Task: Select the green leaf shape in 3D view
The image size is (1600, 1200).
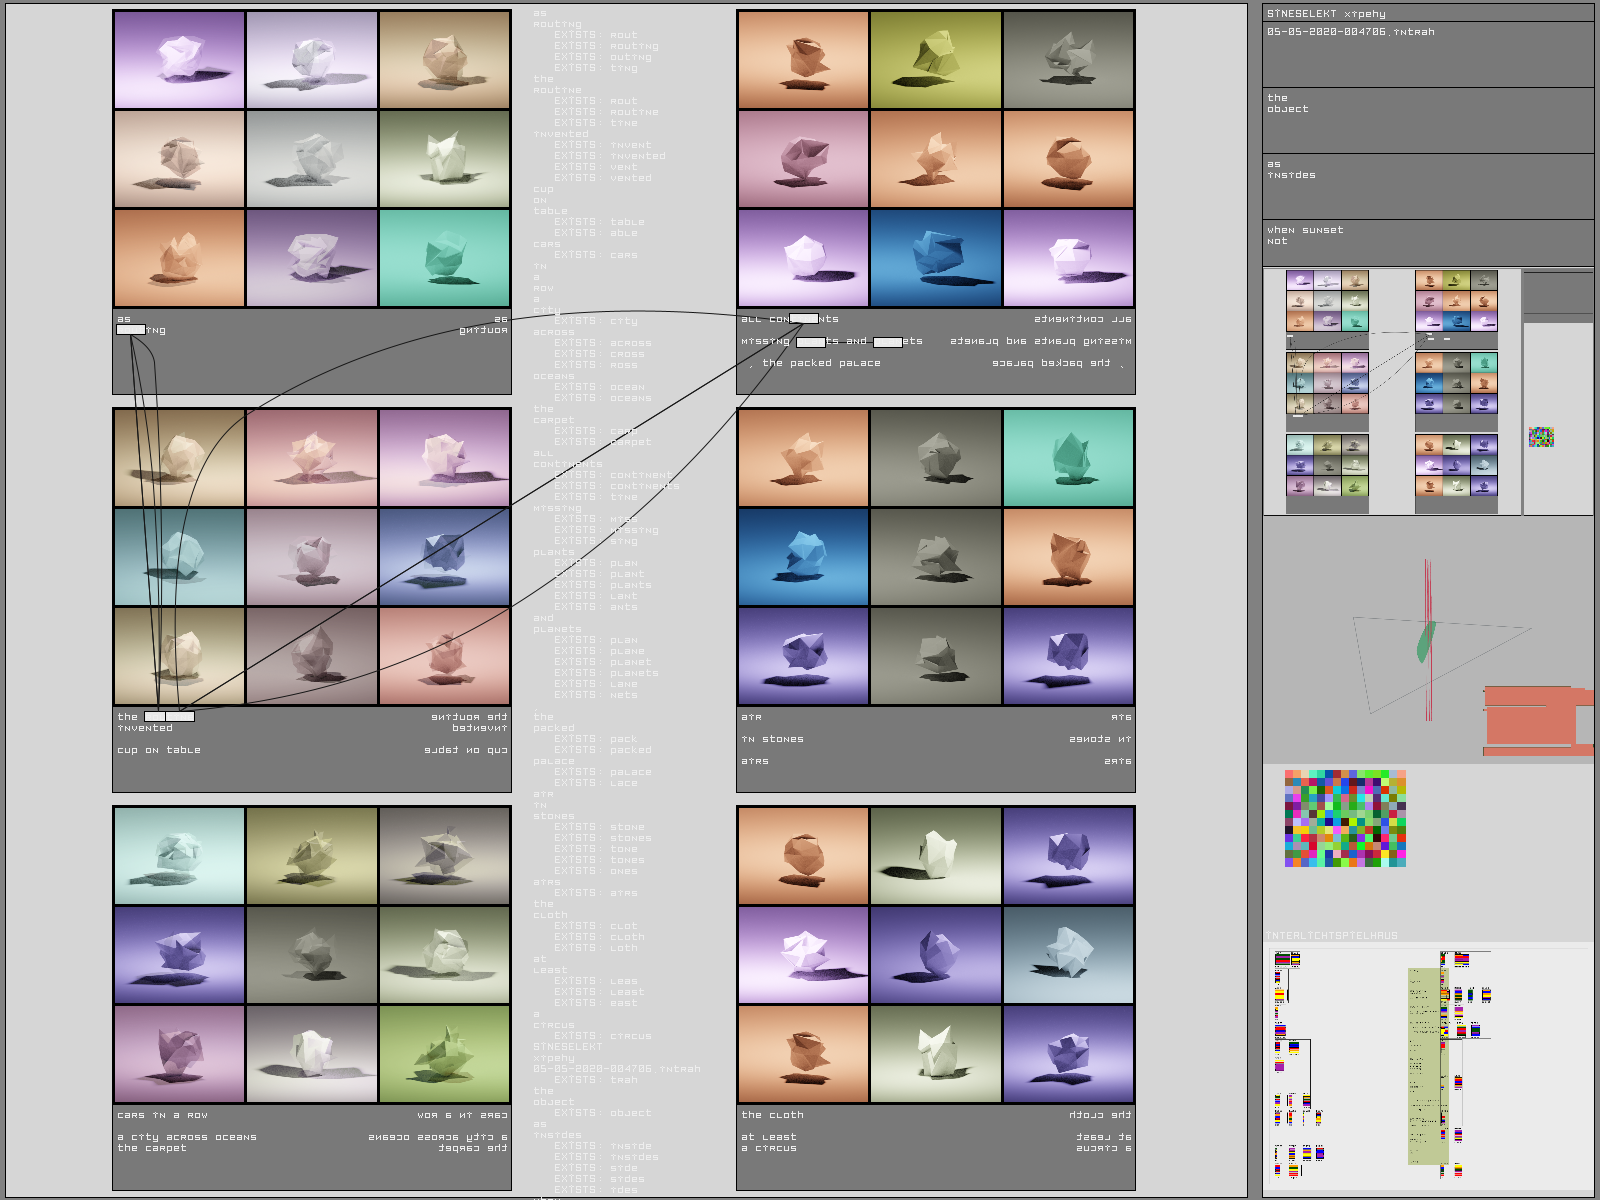Action: [x=1426, y=642]
